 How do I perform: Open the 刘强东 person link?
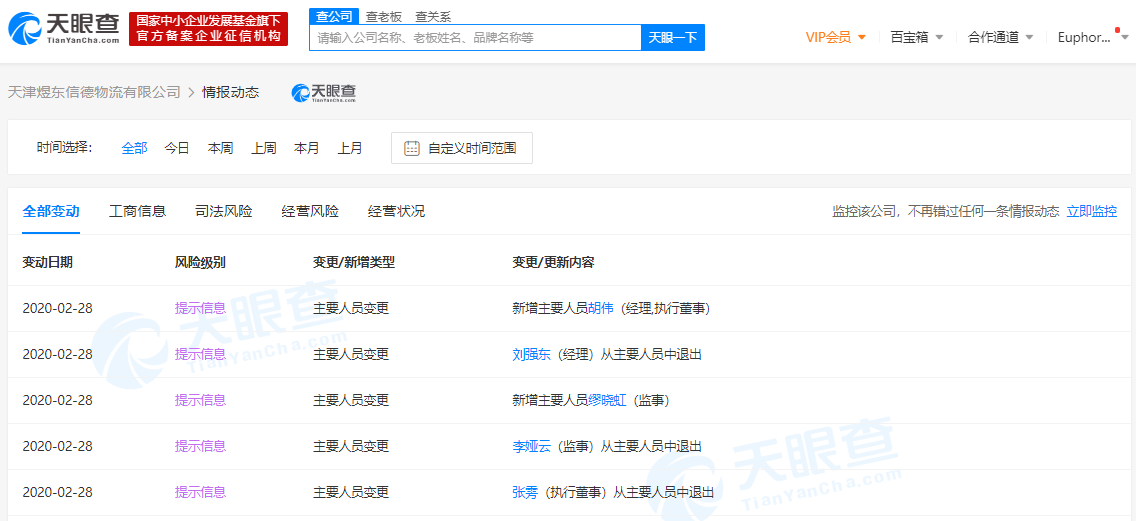point(531,354)
